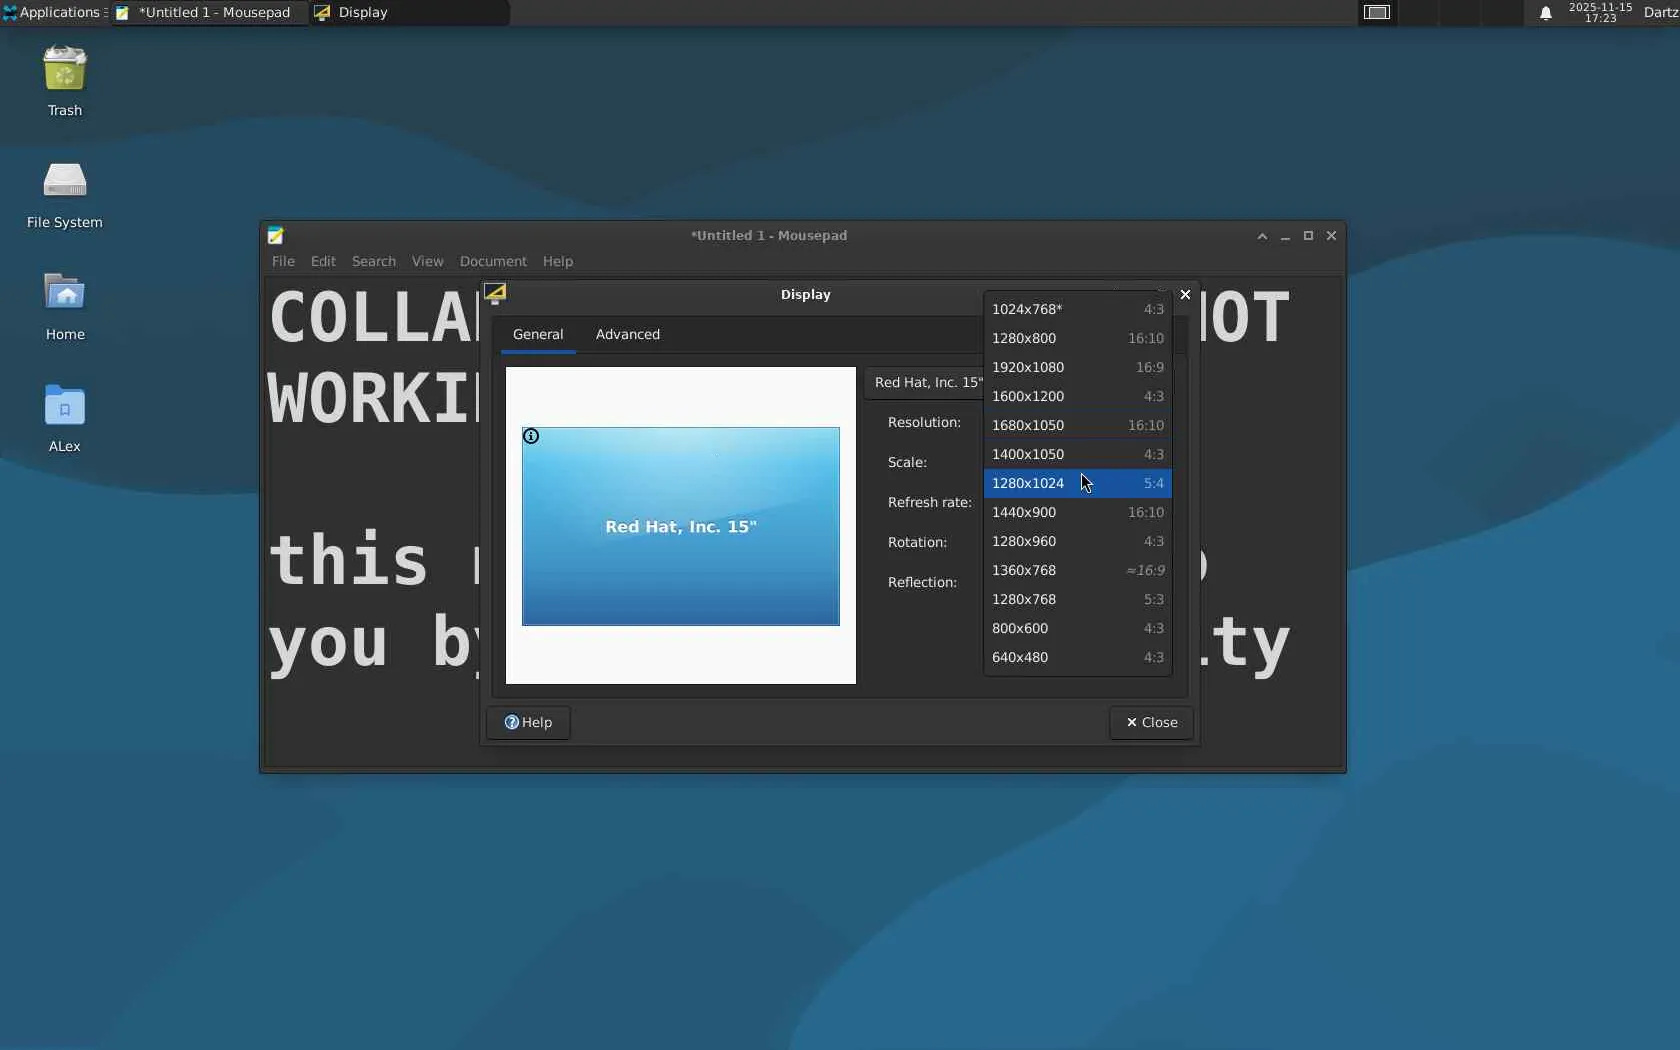1680x1050 pixels.
Task: Minimize the Mousepad window
Action: [1285, 236]
